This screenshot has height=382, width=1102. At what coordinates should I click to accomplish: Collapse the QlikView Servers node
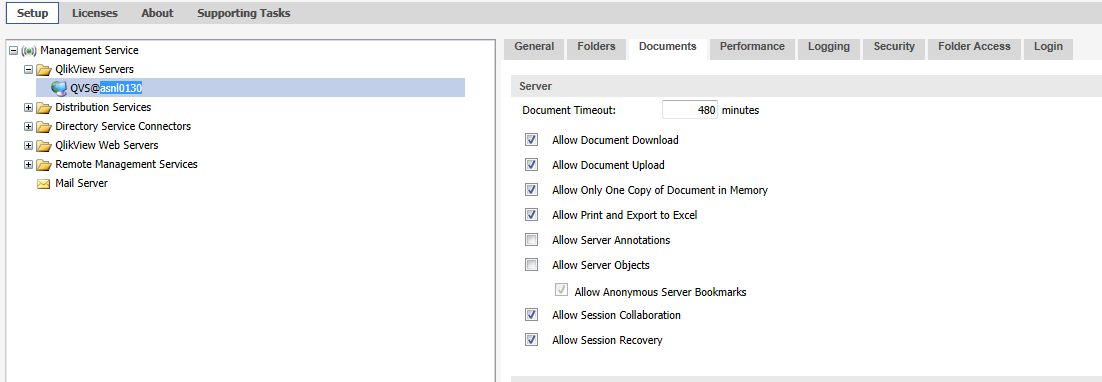pyautogui.click(x=28, y=70)
